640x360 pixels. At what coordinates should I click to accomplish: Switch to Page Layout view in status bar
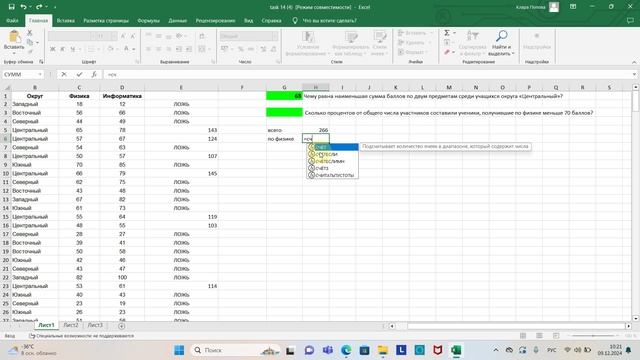[x=539, y=336]
